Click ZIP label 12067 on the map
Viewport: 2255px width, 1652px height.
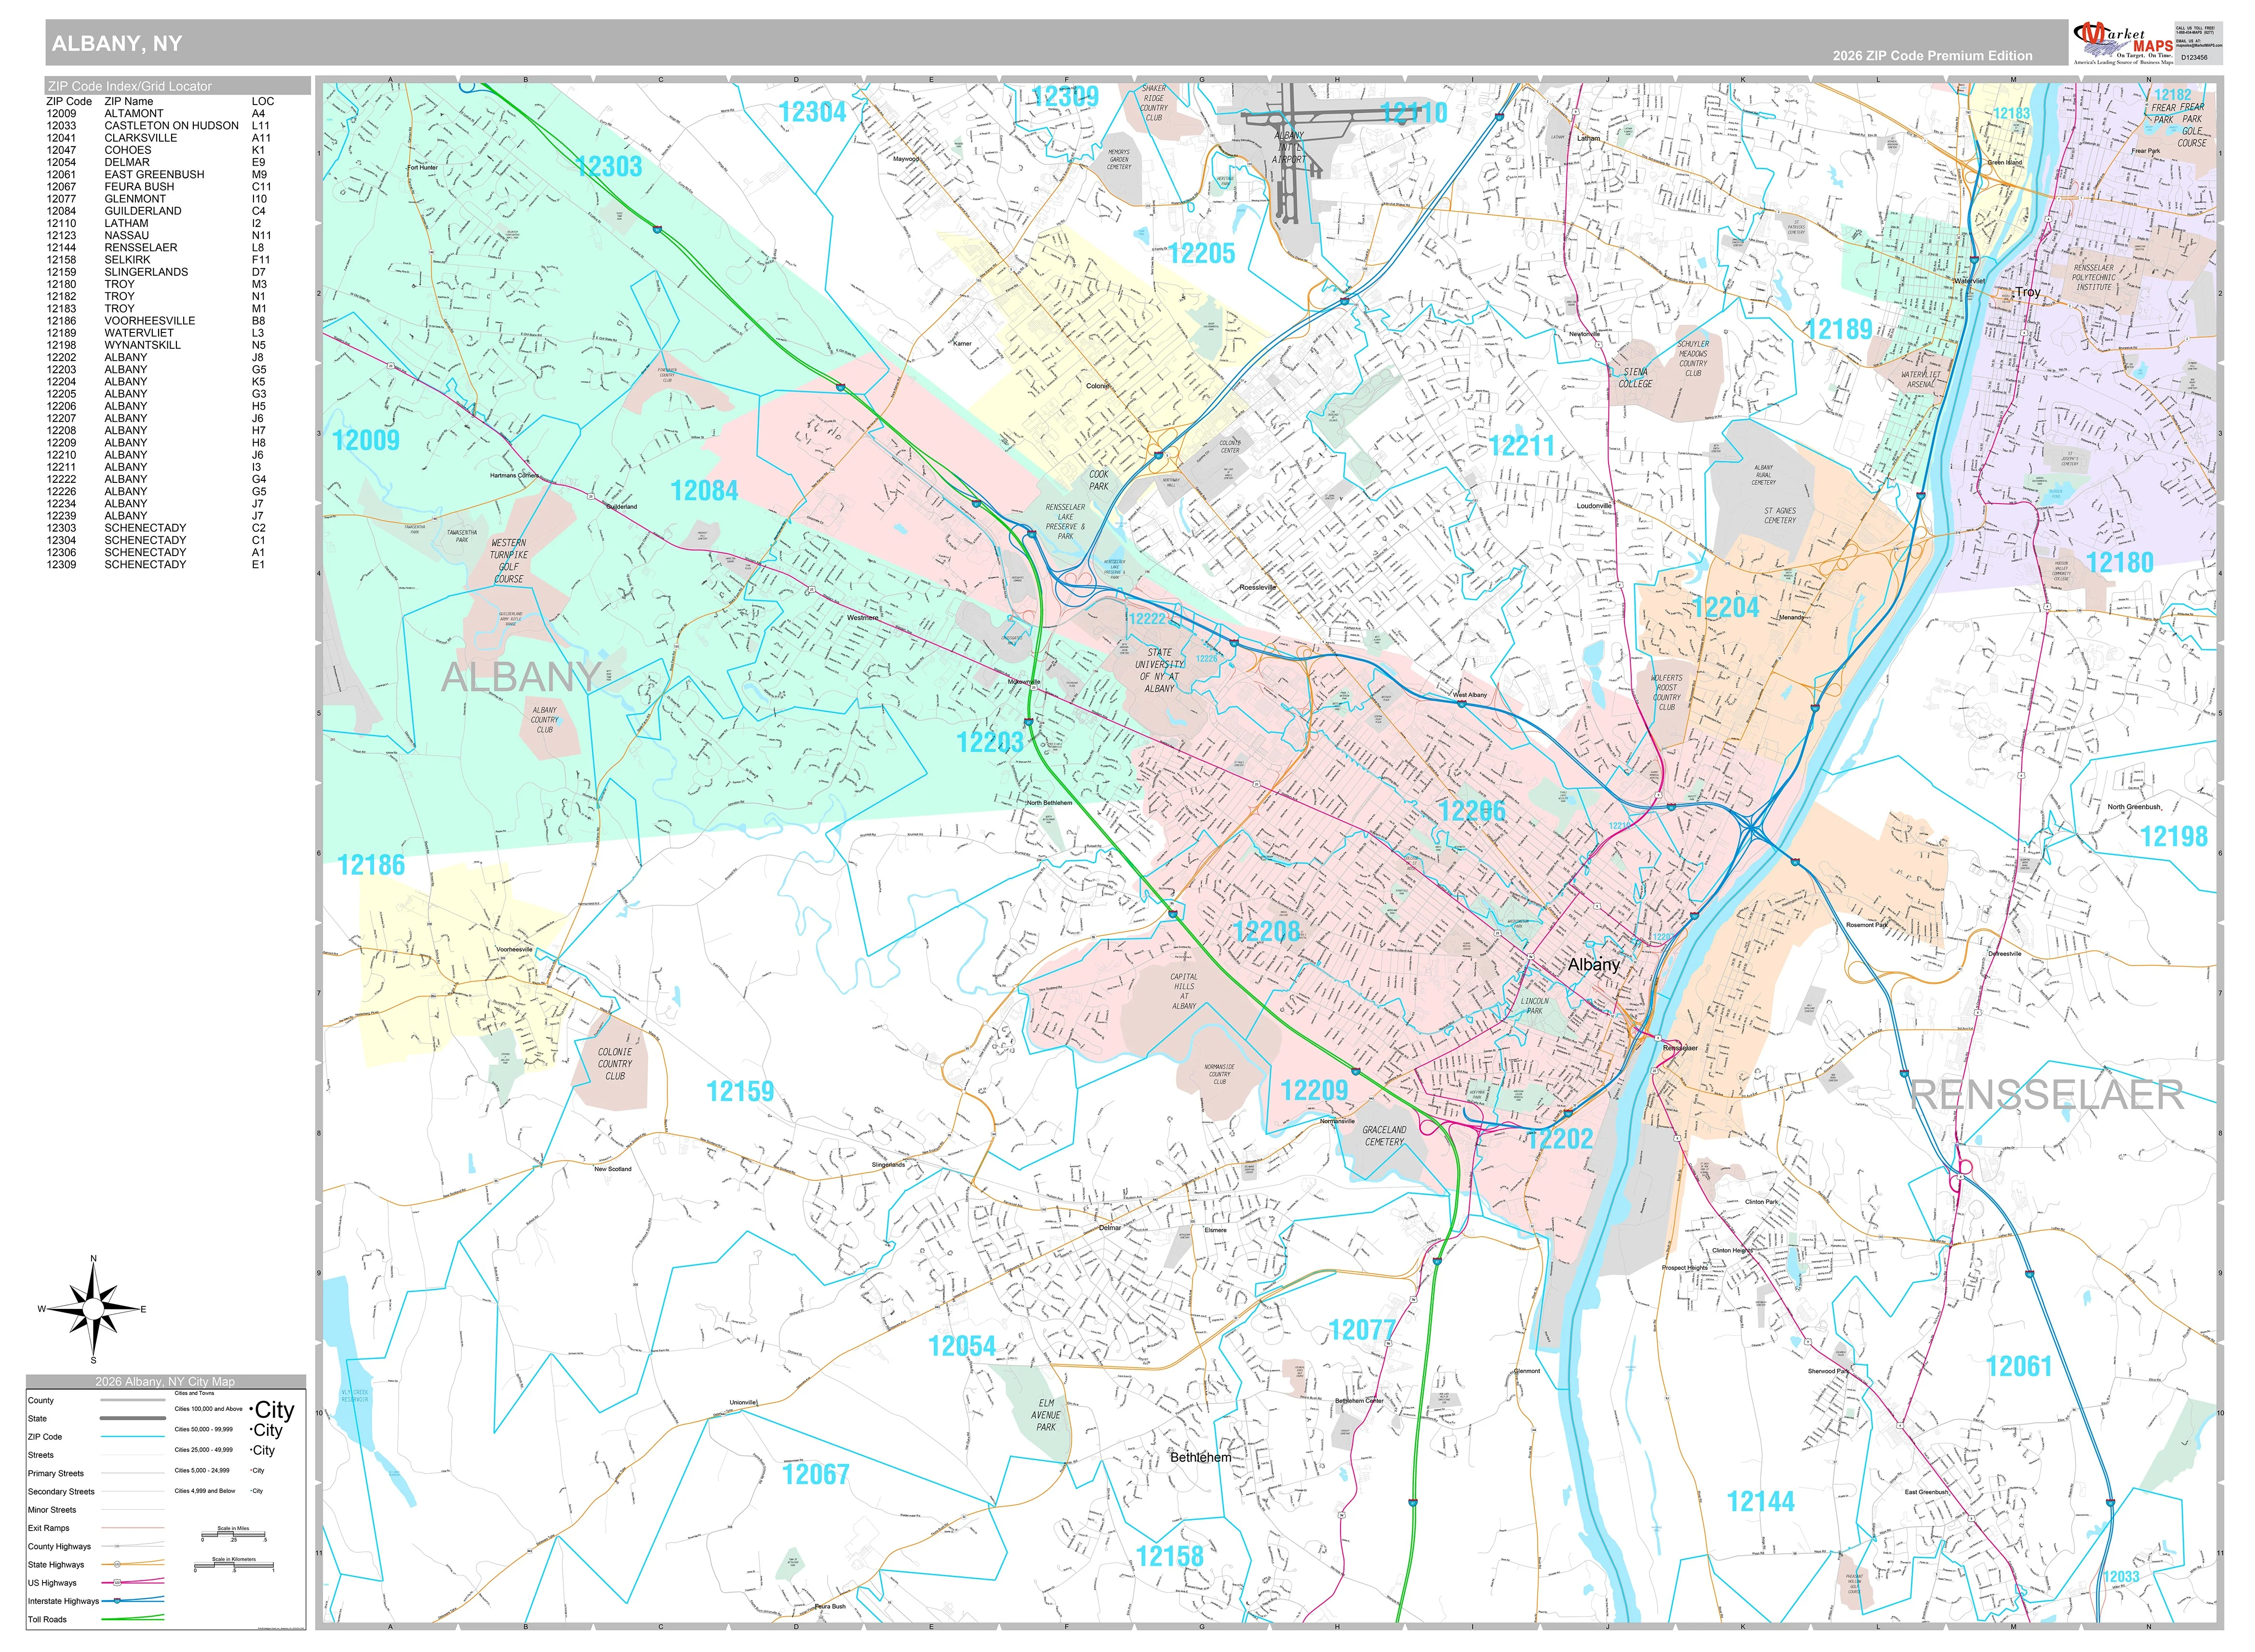[816, 1475]
